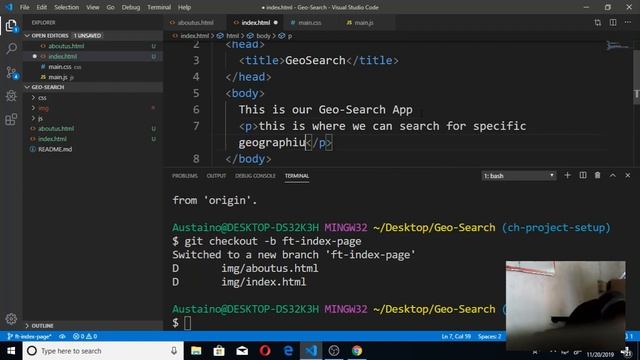This screenshot has height=360, width=640.
Task: Maximize the terminal panel size
Action: click(x=613, y=175)
